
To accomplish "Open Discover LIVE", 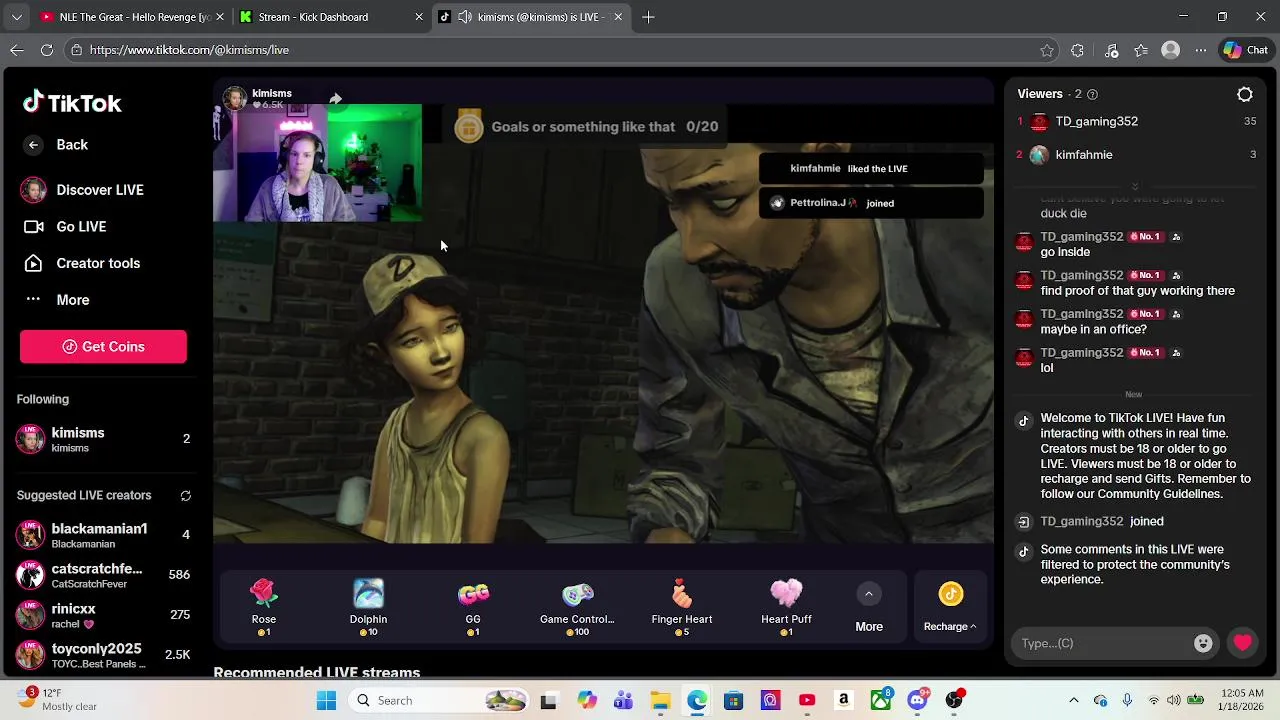I will click(x=83, y=190).
